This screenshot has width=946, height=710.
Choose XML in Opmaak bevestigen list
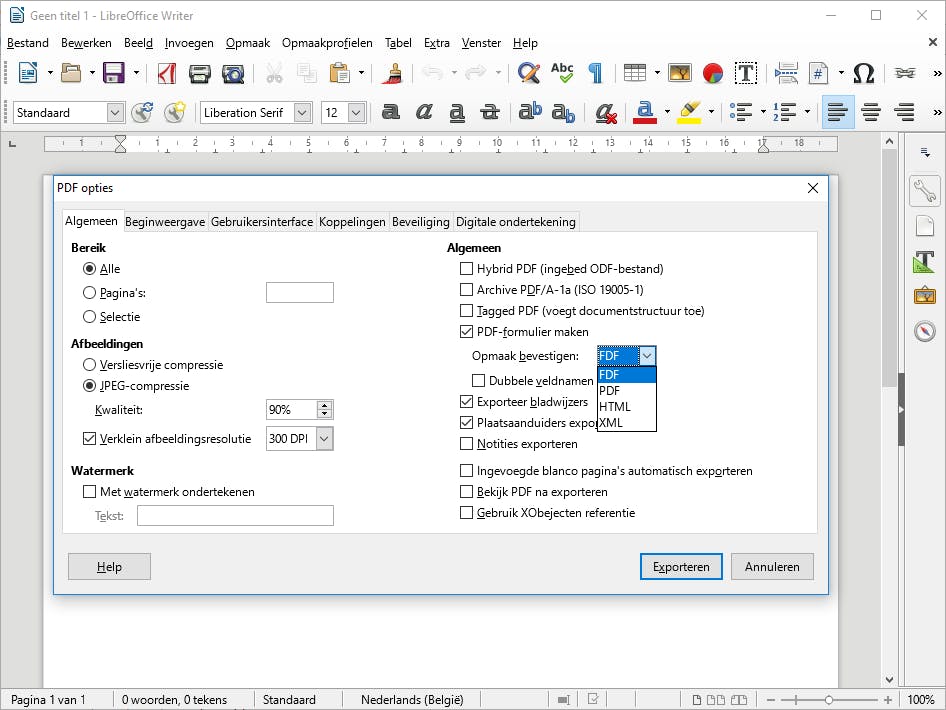coord(626,423)
